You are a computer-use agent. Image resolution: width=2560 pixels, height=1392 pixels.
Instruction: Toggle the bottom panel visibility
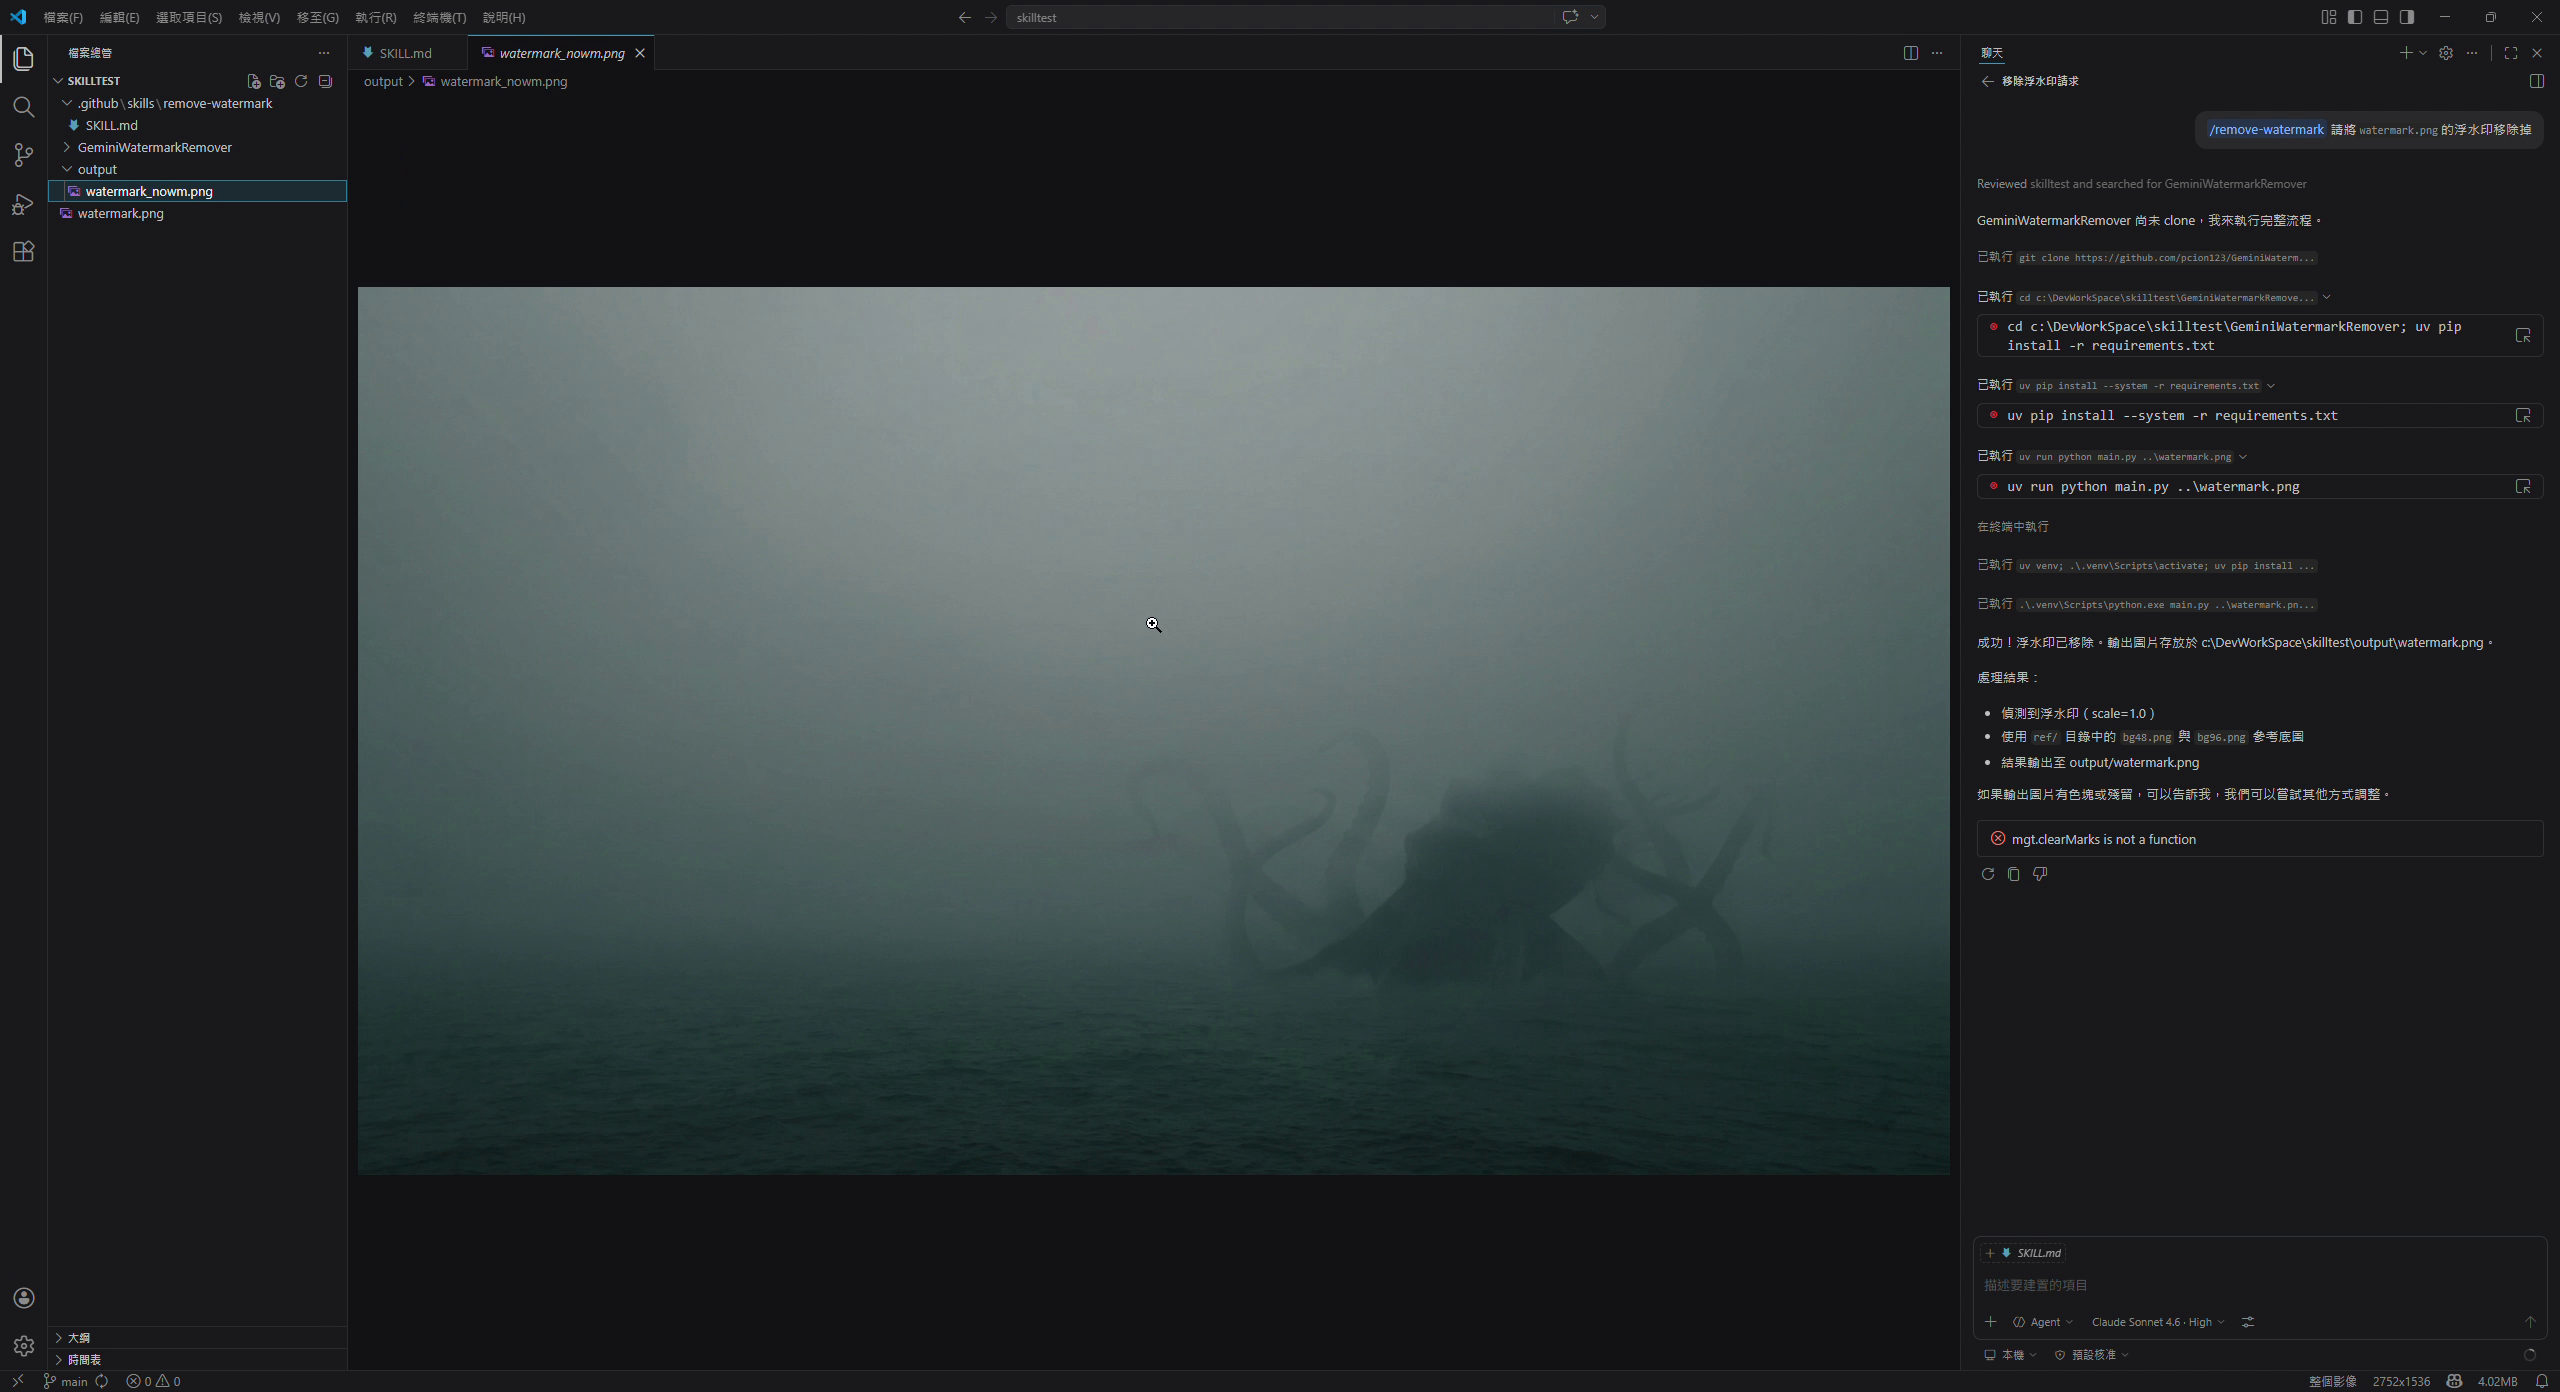point(2381,17)
